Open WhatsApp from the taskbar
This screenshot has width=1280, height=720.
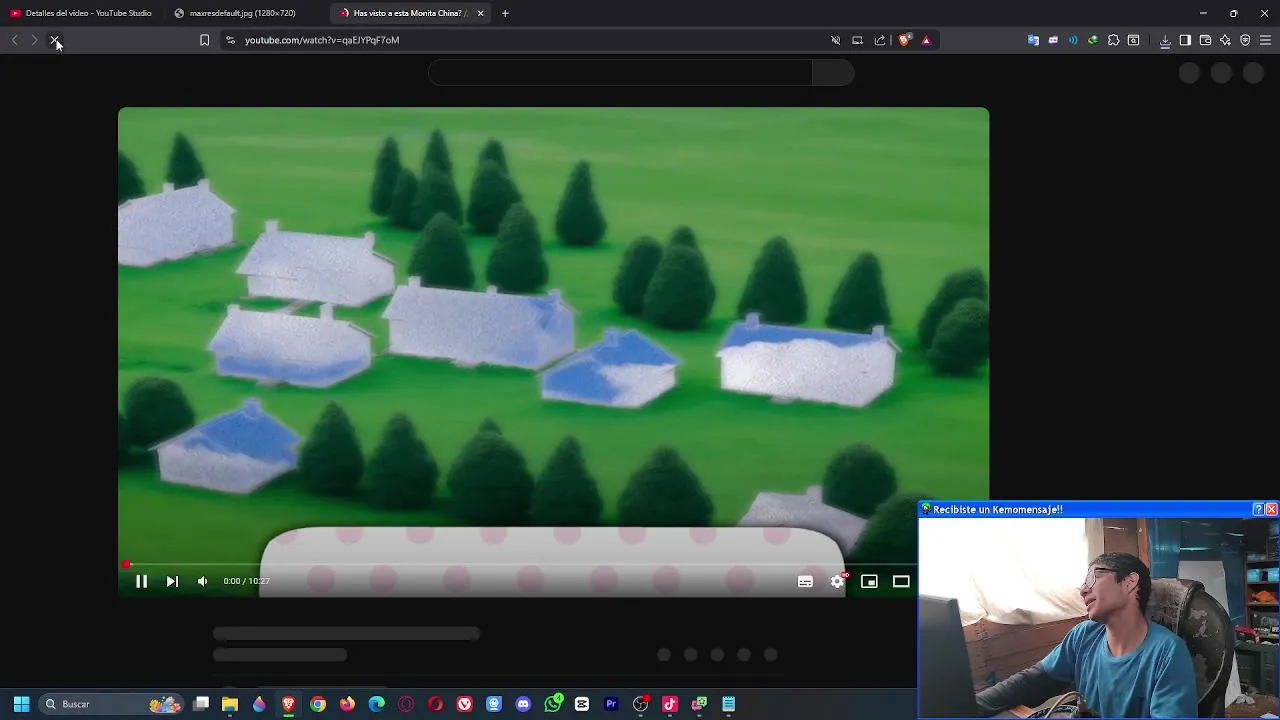[x=553, y=704]
